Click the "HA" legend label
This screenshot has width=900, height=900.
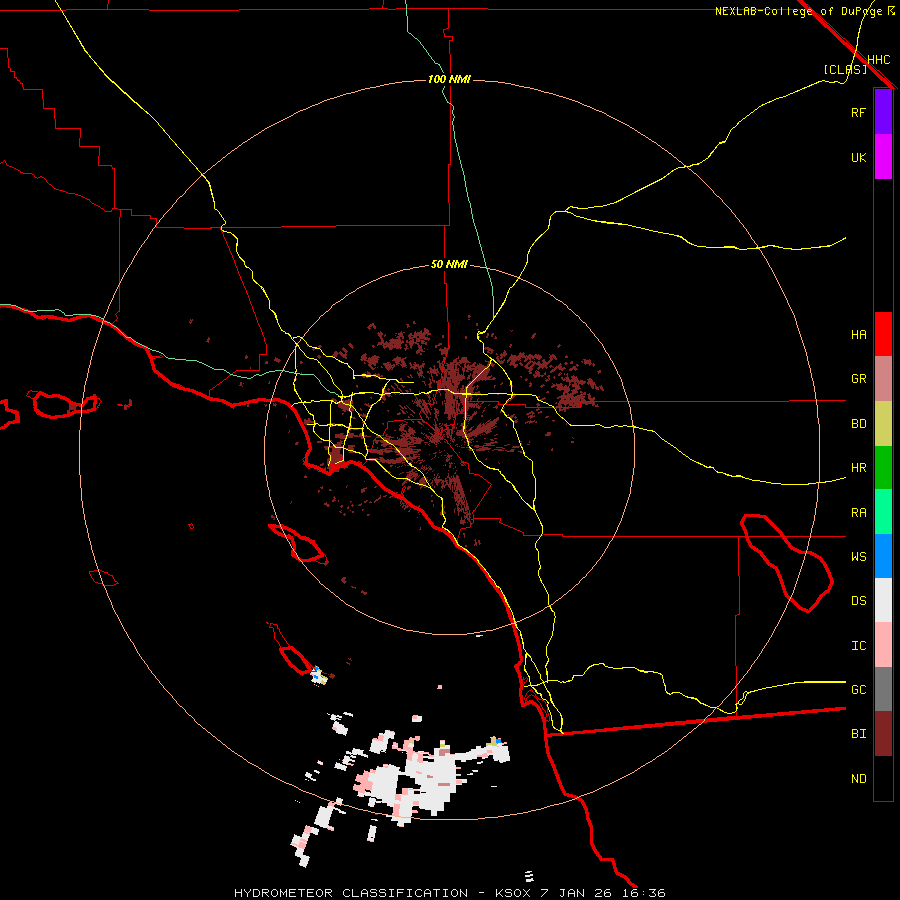(858, 334)
